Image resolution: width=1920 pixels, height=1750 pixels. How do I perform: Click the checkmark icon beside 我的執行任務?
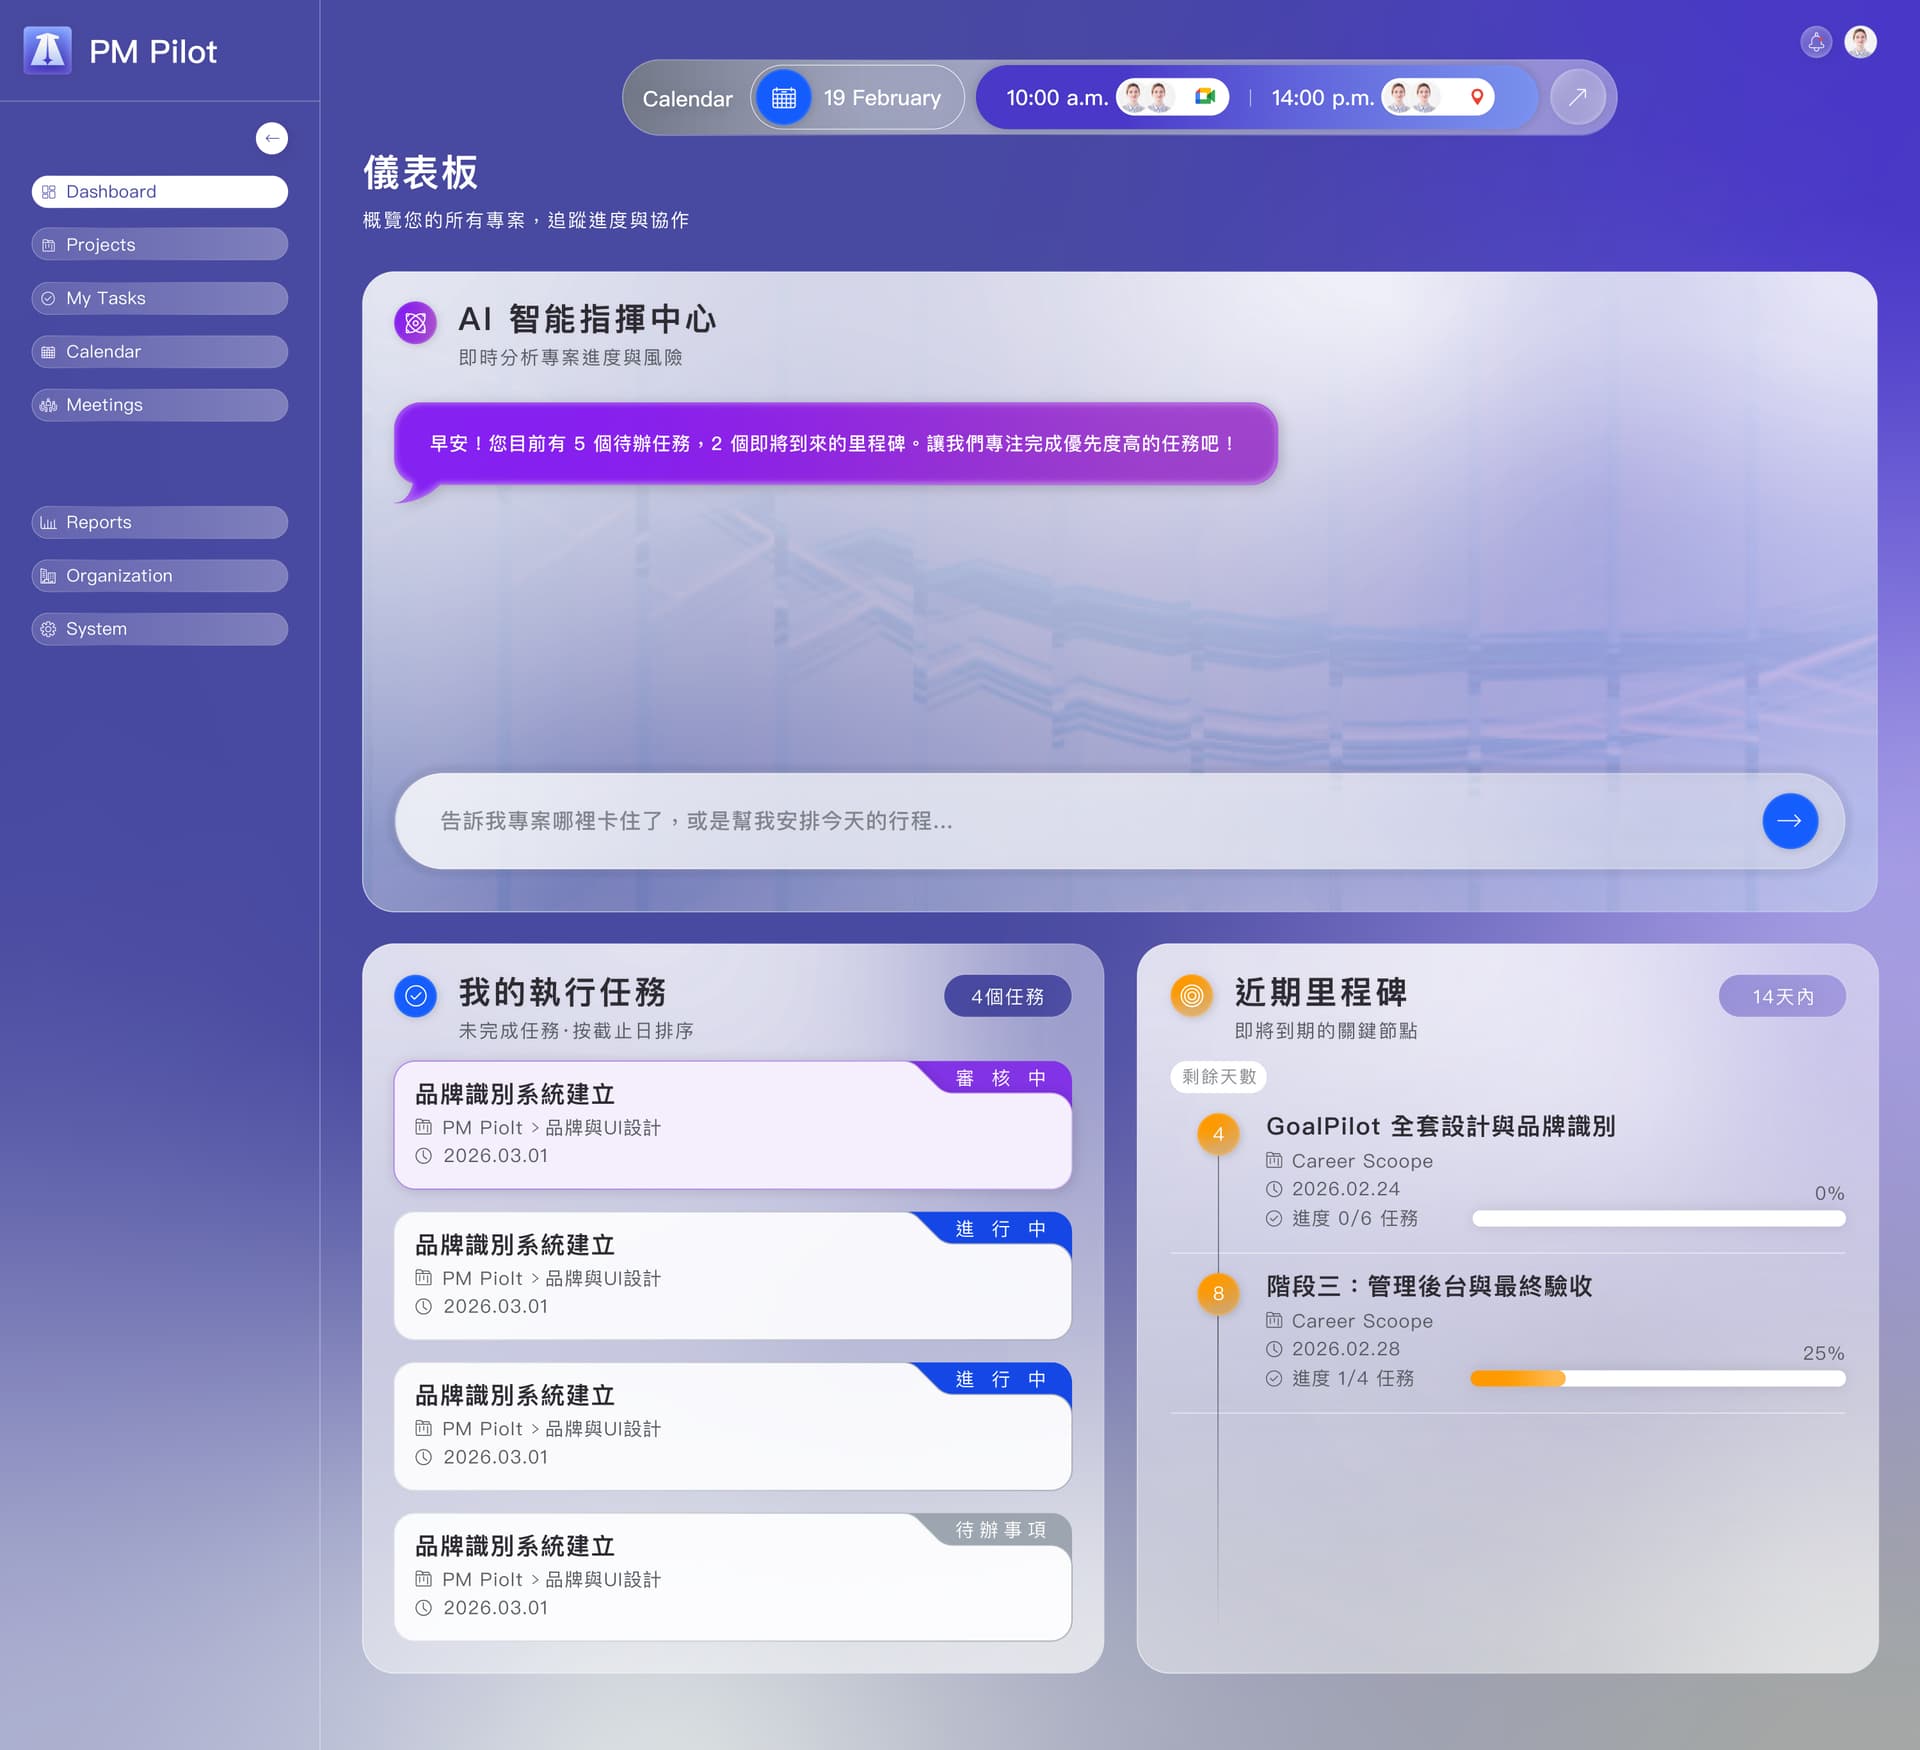tap(415, 996)
